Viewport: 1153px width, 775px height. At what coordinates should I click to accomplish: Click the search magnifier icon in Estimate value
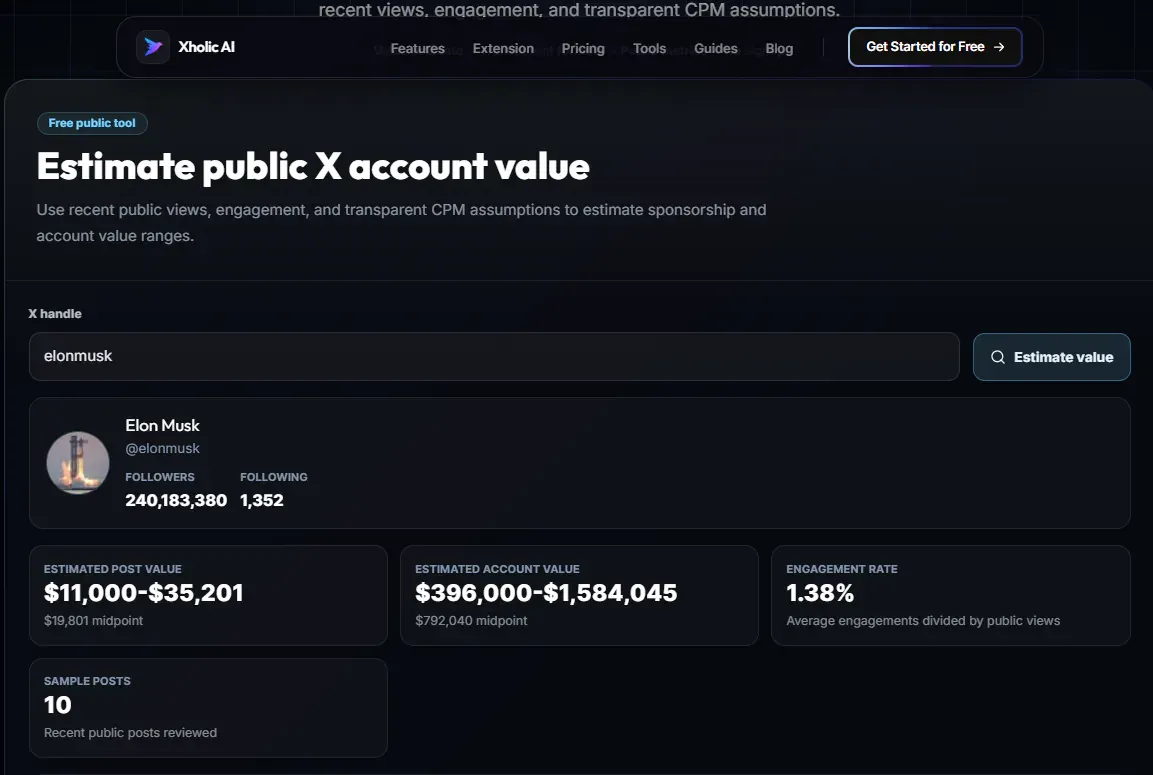click(x=998, y=357)
